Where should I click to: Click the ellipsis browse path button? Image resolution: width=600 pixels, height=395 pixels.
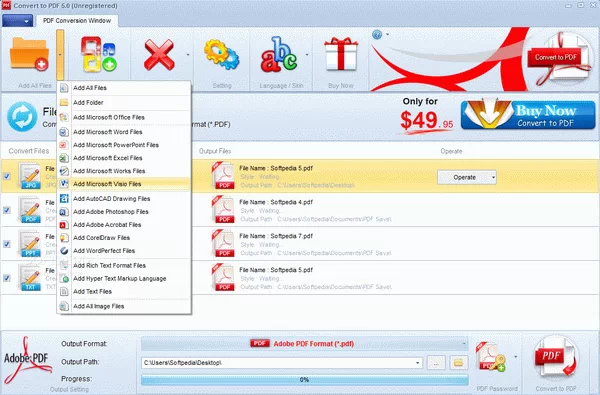[x=436, y=363]
